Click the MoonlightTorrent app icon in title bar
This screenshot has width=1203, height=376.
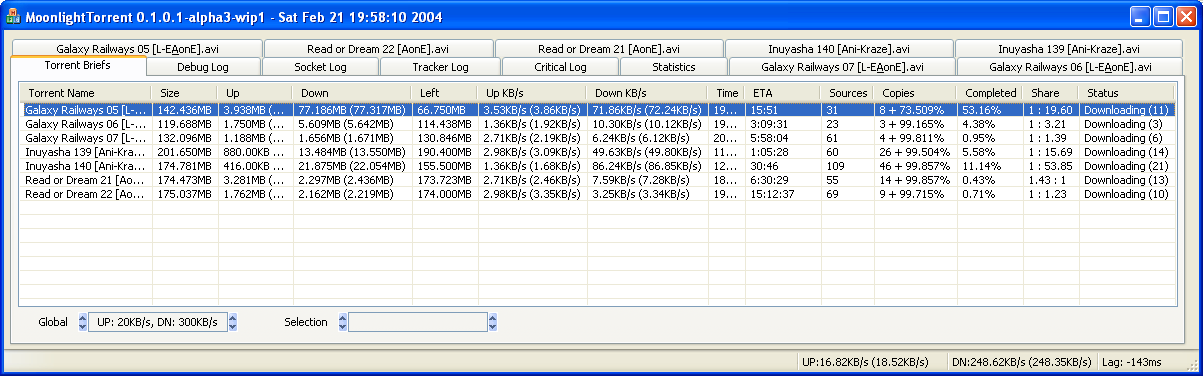coord(14,16)
